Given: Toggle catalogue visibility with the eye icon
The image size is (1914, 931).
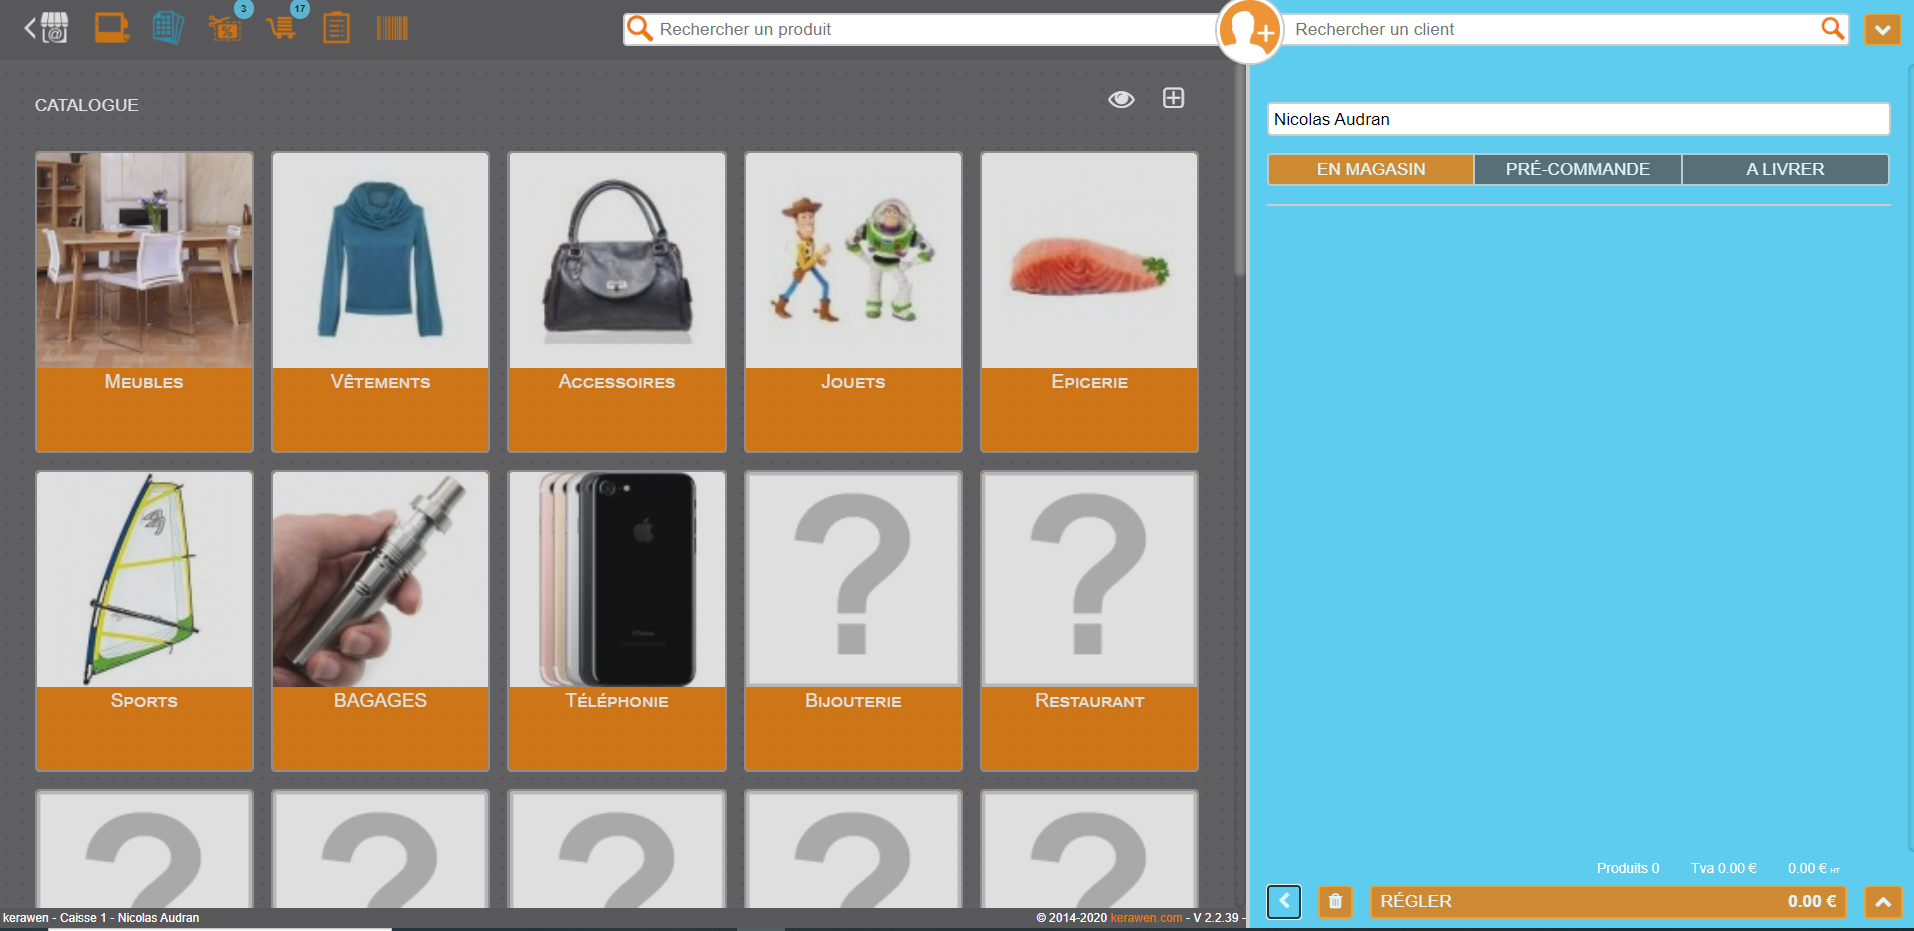Looking at the screenshot, I should point(1121,99).
